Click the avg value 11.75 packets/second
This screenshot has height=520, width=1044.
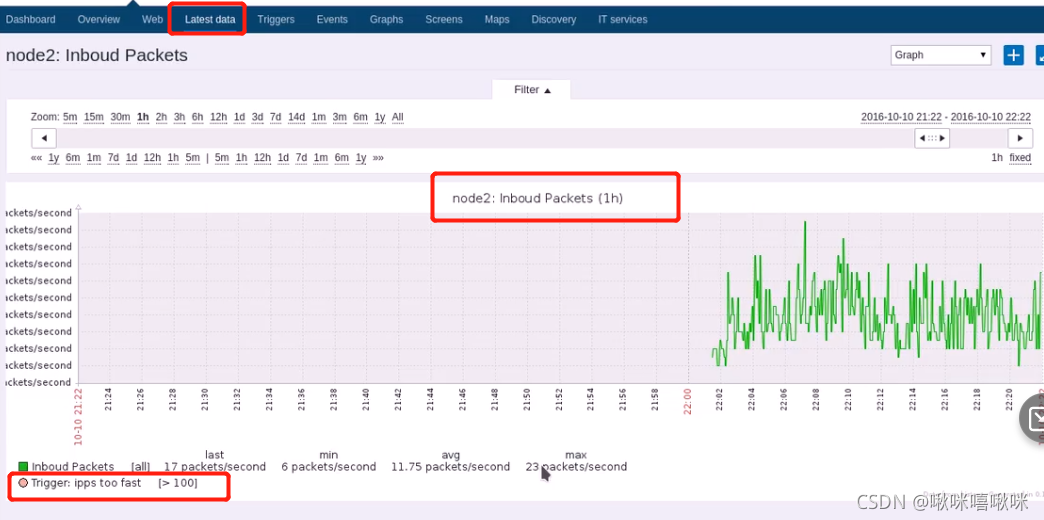point(451,467)
